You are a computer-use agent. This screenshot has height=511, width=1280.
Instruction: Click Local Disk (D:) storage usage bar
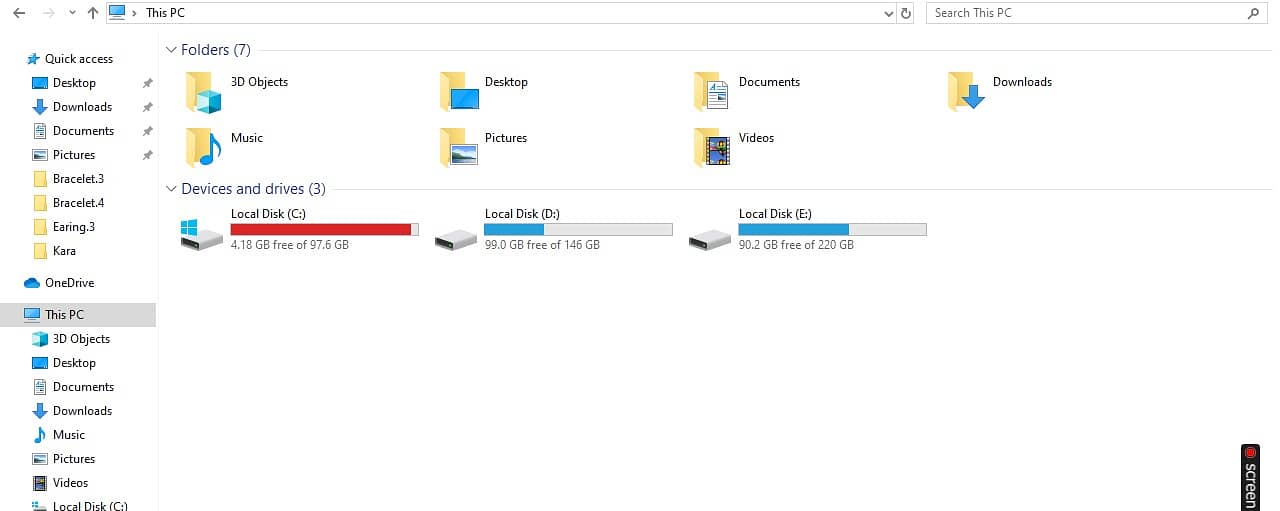click(578, 229)
